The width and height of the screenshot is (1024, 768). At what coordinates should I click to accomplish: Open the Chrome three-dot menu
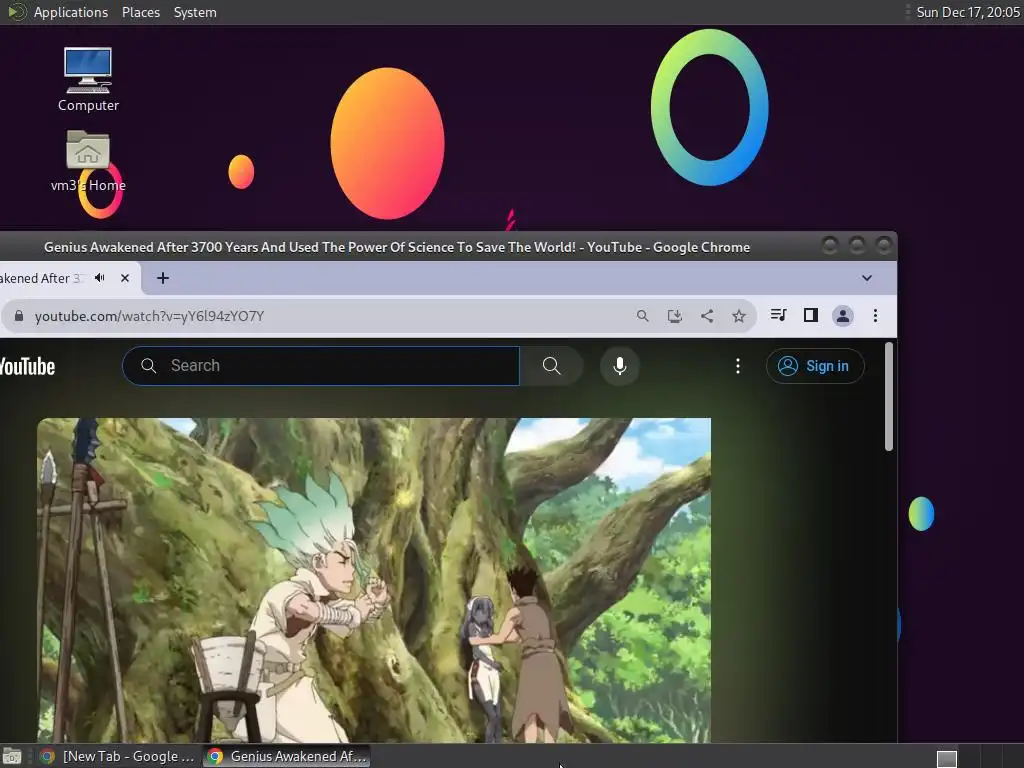(875, 316)
